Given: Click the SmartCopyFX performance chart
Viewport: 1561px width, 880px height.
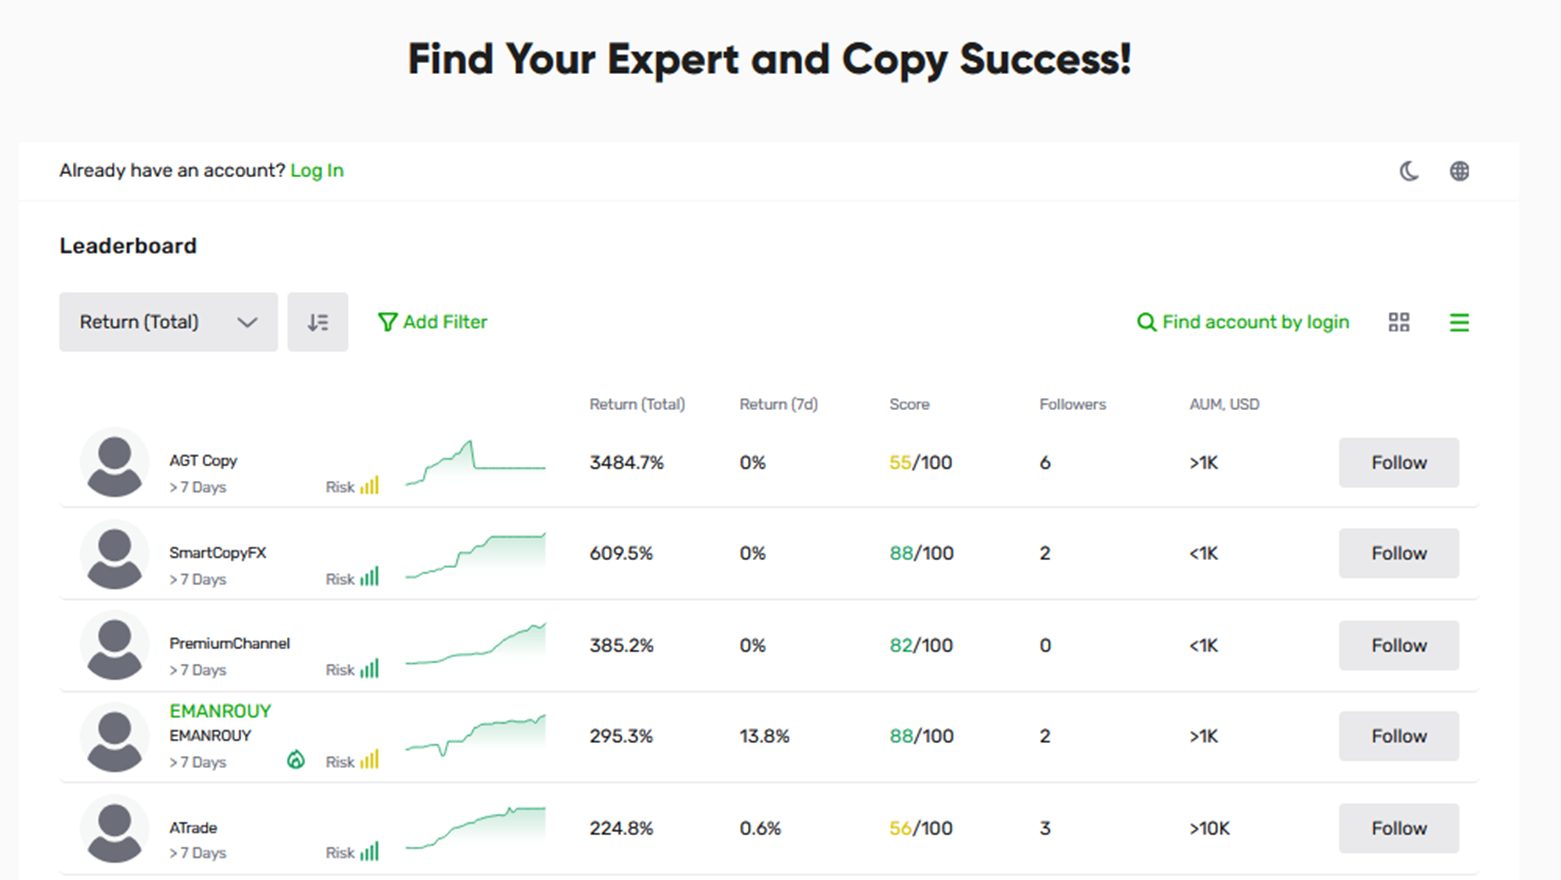Looking at the screenshot, I should pos(475,555).
